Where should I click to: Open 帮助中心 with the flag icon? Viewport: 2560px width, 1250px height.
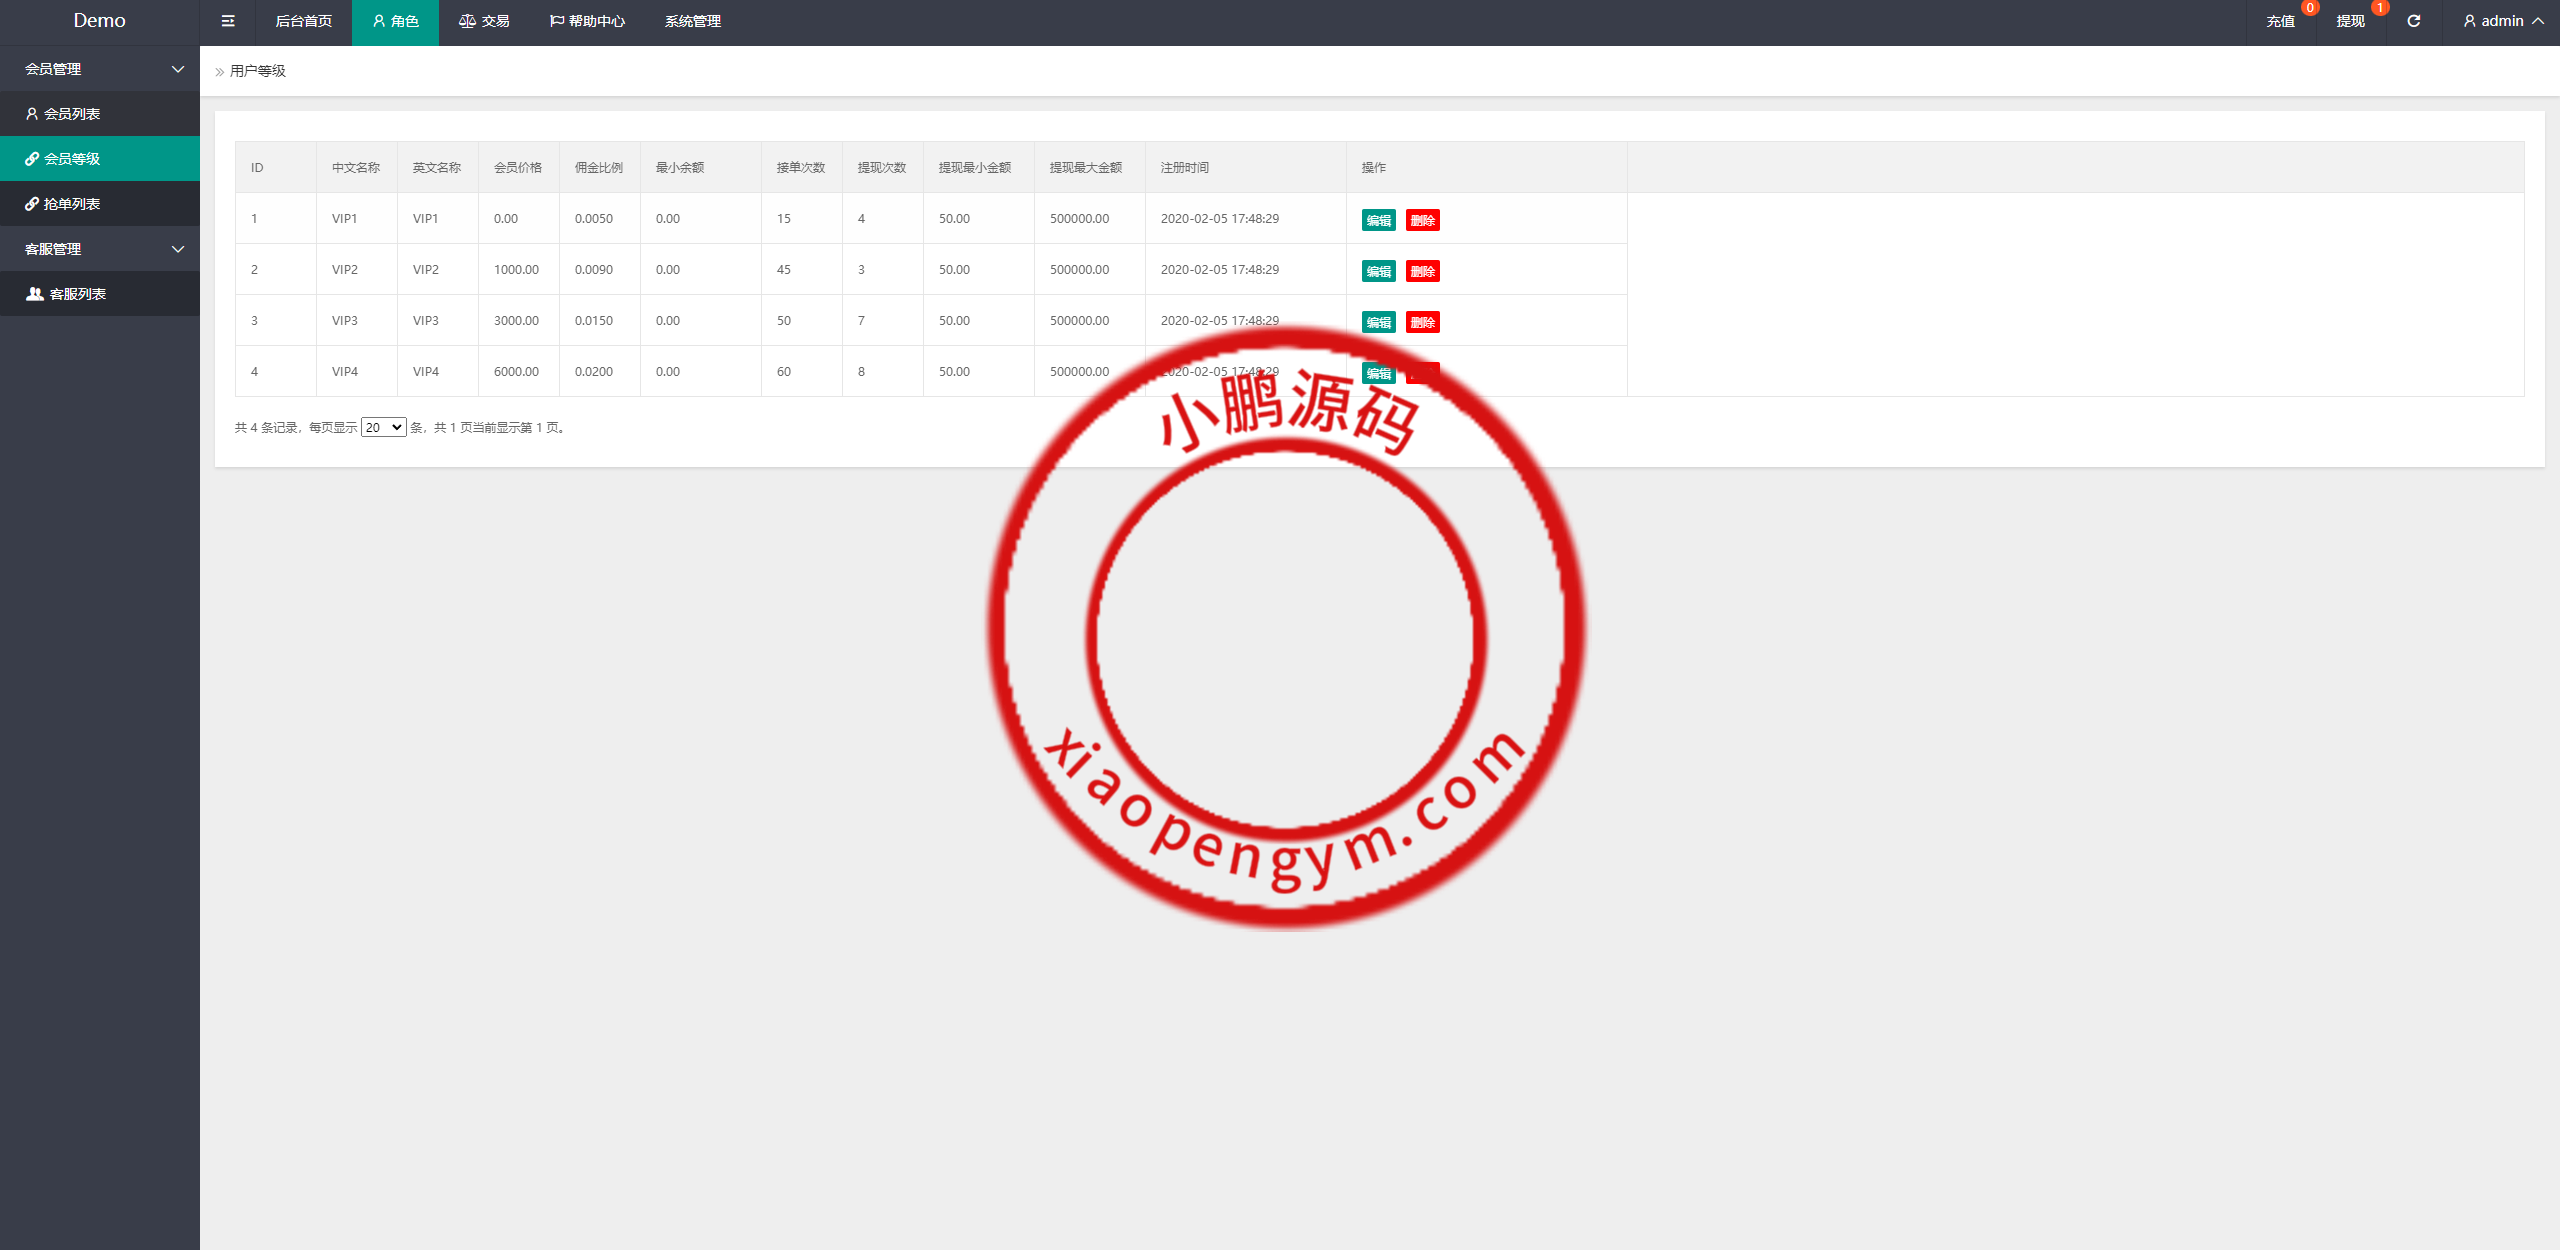pos(587,21)
